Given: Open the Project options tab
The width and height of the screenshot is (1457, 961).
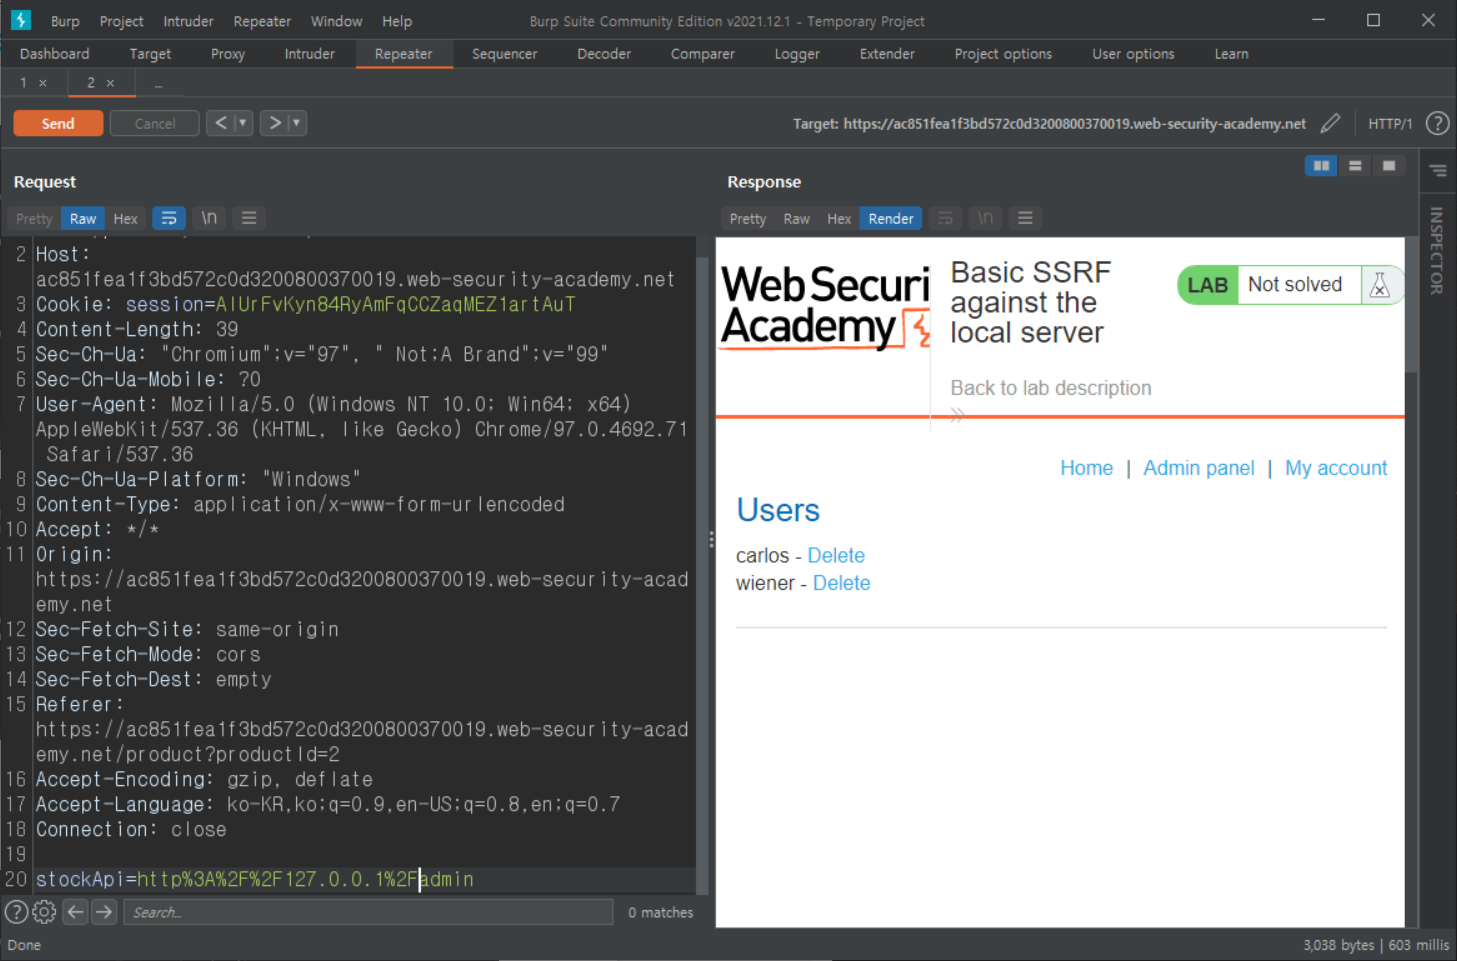Looking at the screenshot, I should pos(1003,54).
